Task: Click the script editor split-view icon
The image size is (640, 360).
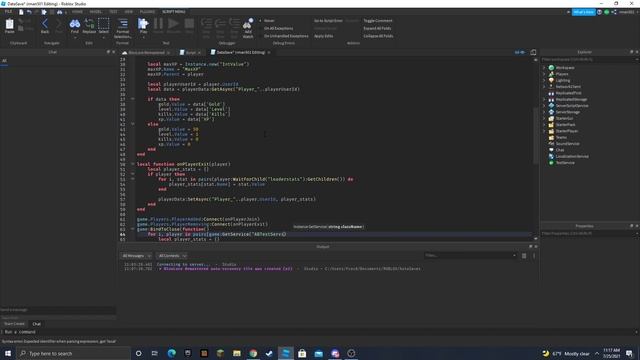Action: click(533, 52)
